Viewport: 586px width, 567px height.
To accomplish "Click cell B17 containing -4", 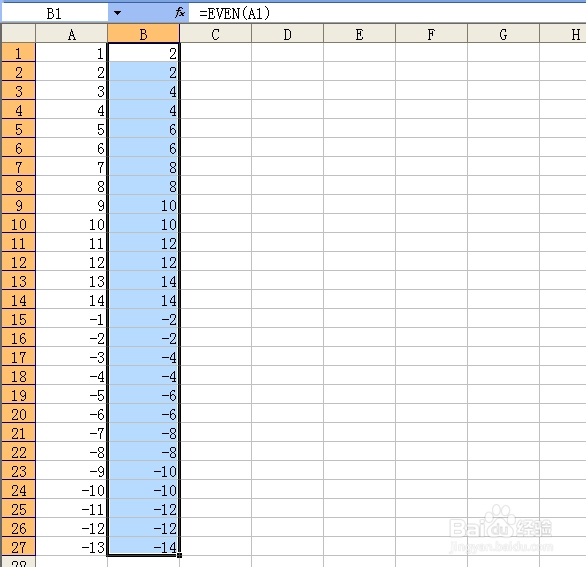I will (x=144, y=357).
